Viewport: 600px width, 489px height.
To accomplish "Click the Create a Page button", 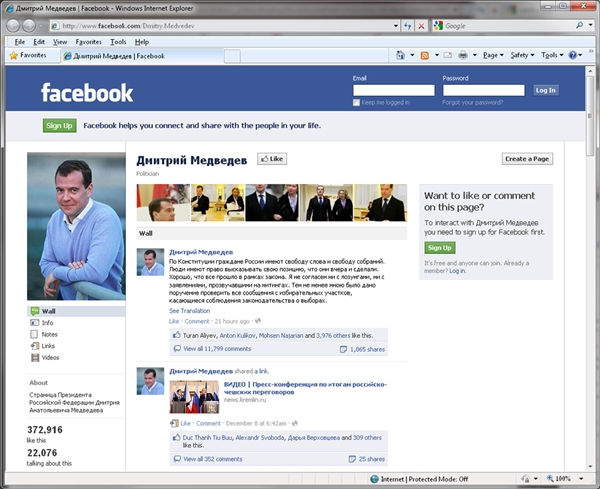I will 527,158.
